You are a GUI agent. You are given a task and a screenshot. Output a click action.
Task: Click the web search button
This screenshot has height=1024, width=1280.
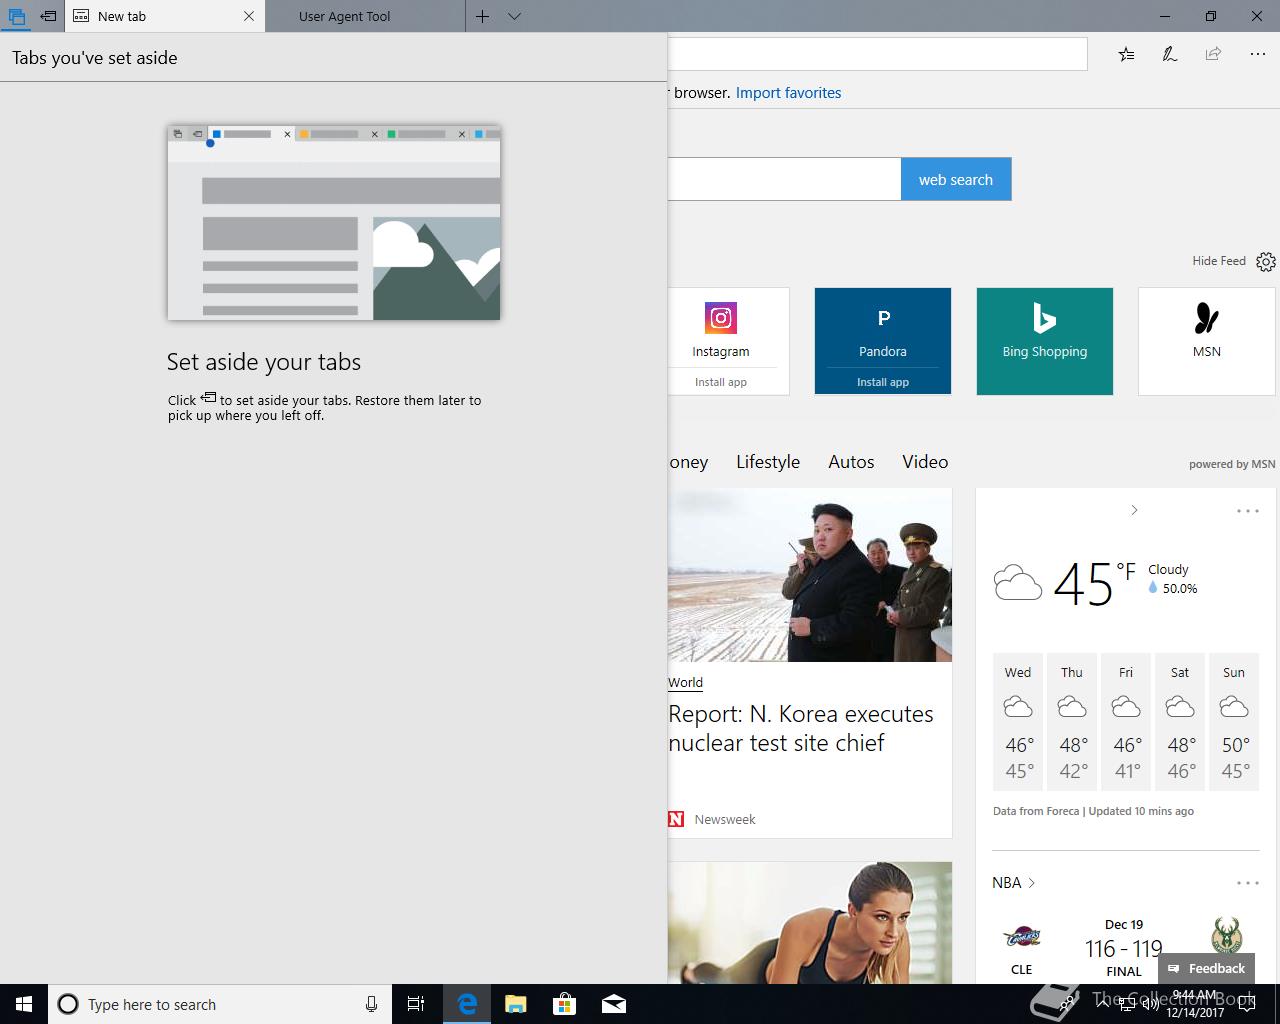tap(956, 179)
